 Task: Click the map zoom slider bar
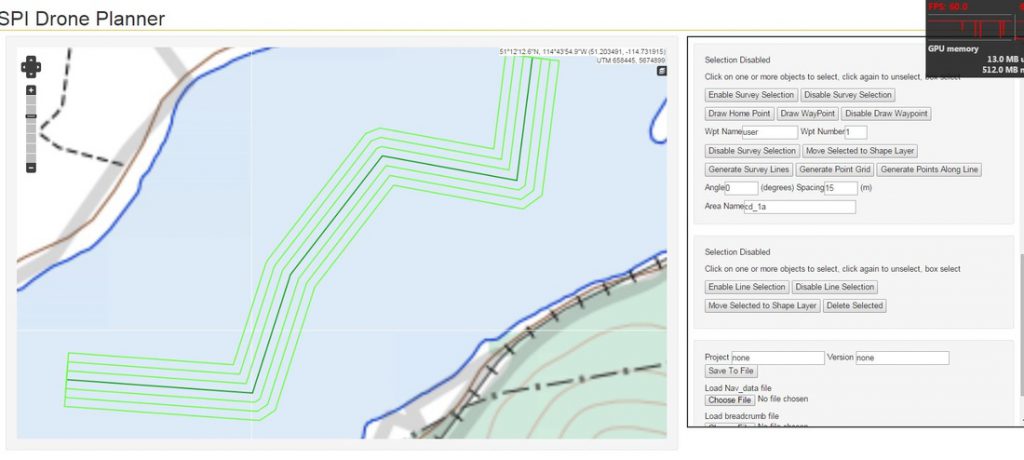pyautogui.click(x=31, y=130)
